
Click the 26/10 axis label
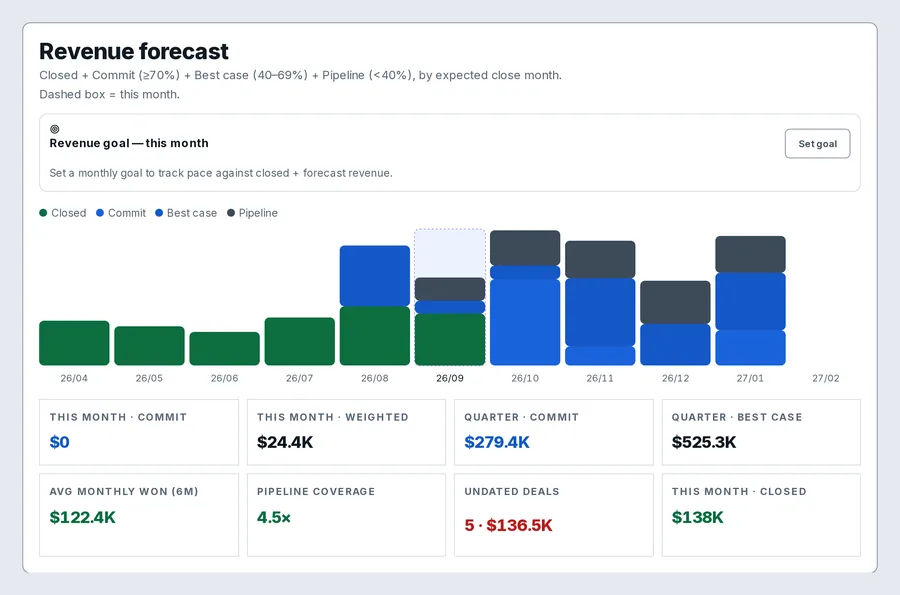pos(525,378)
